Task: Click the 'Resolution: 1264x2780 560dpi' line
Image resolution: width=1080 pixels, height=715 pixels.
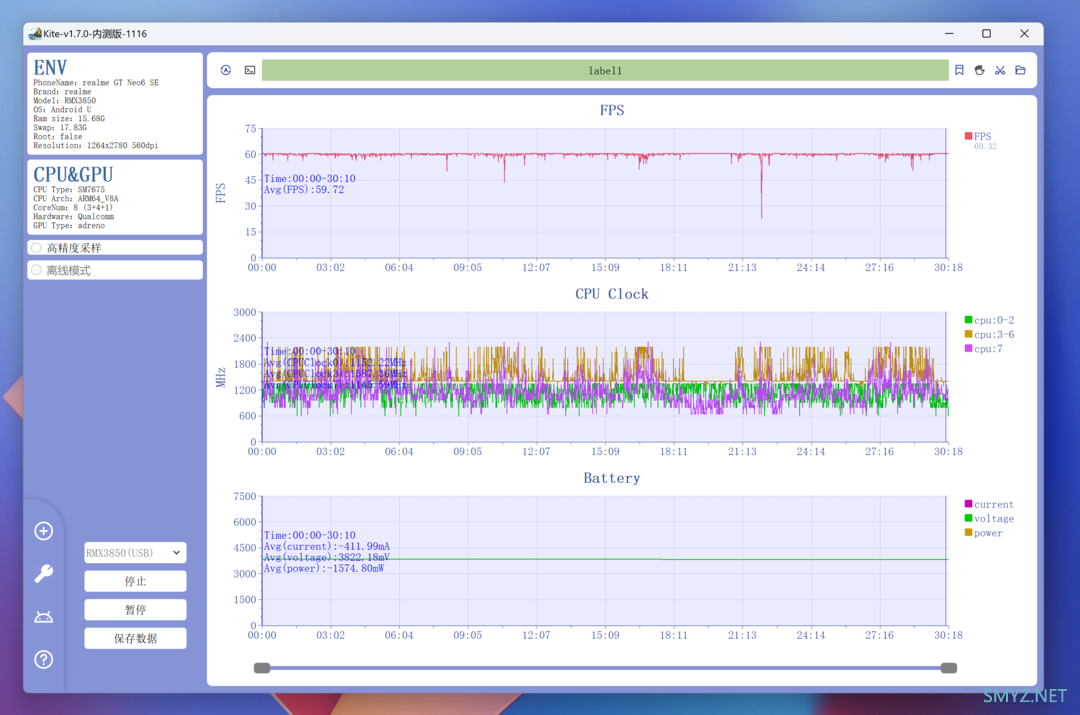Action: point(96,145)
